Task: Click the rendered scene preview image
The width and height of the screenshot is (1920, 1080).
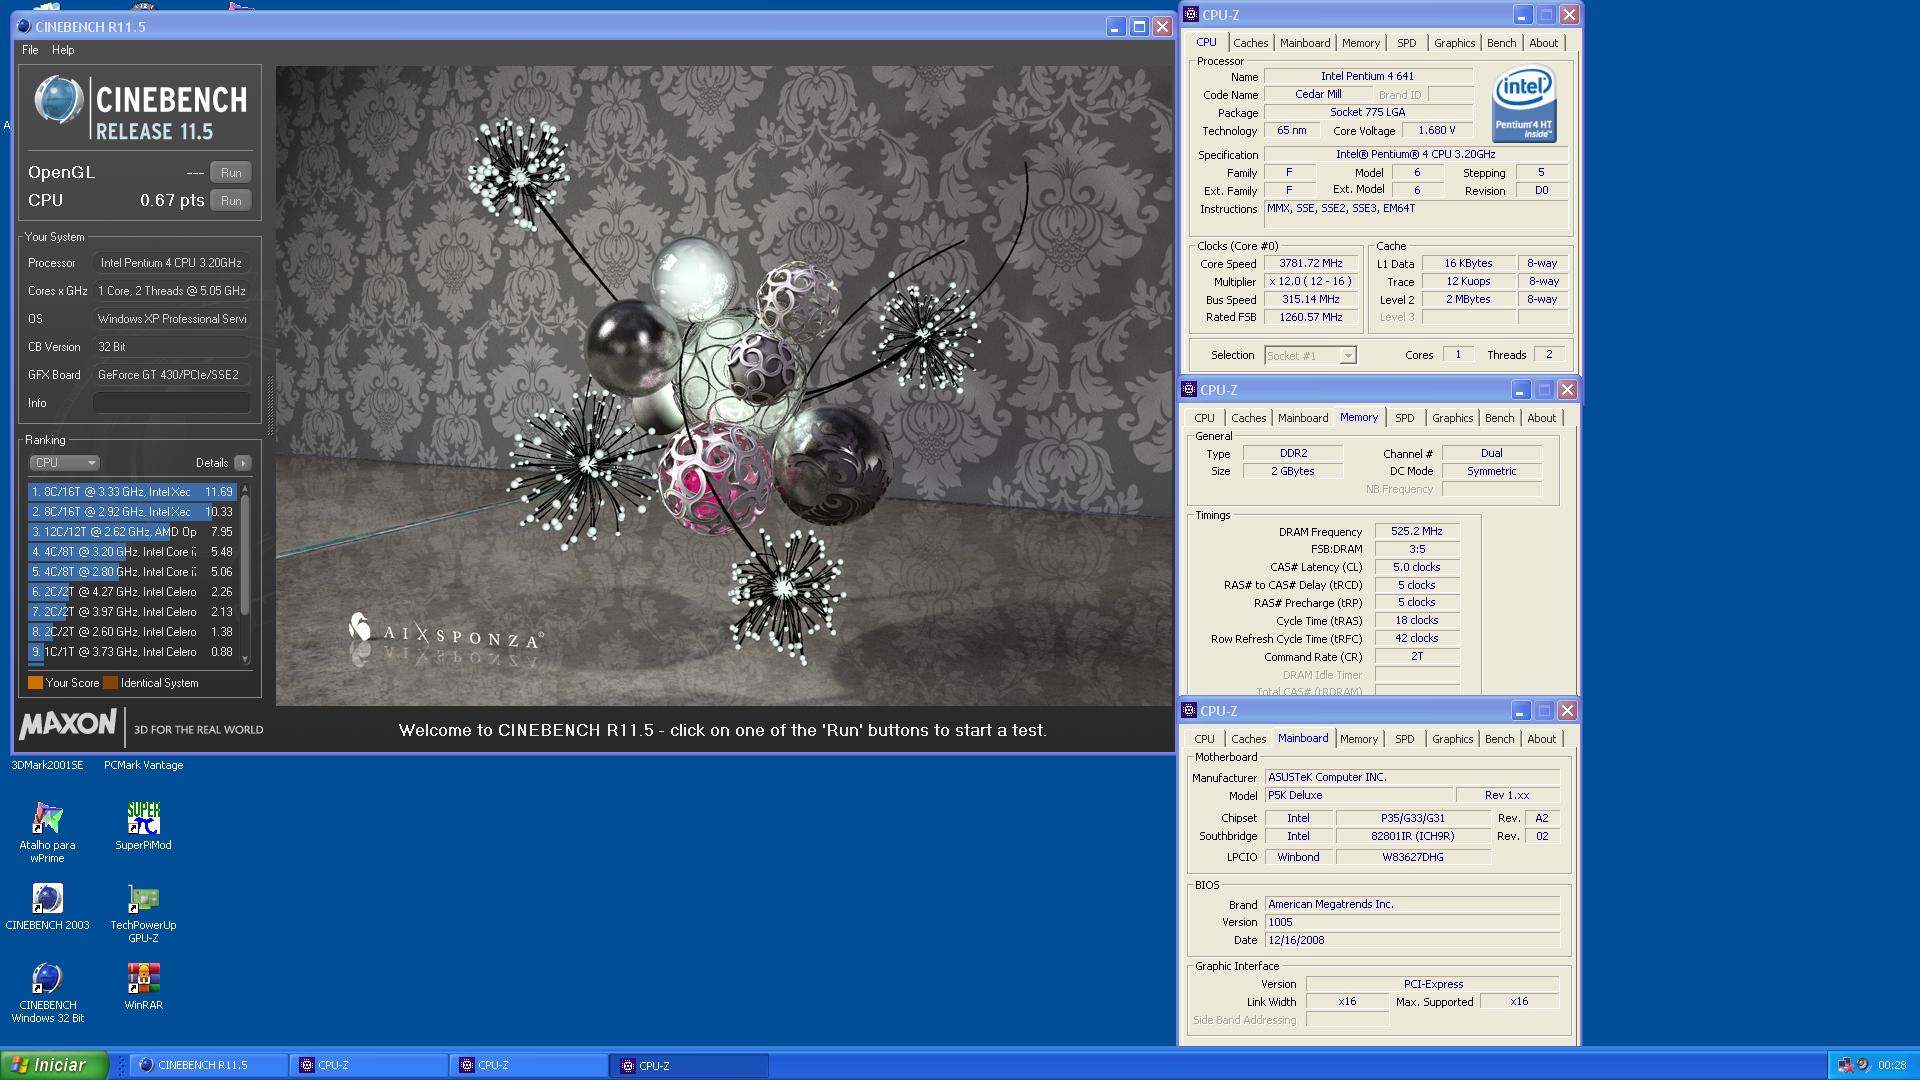Action: [724, 386]
